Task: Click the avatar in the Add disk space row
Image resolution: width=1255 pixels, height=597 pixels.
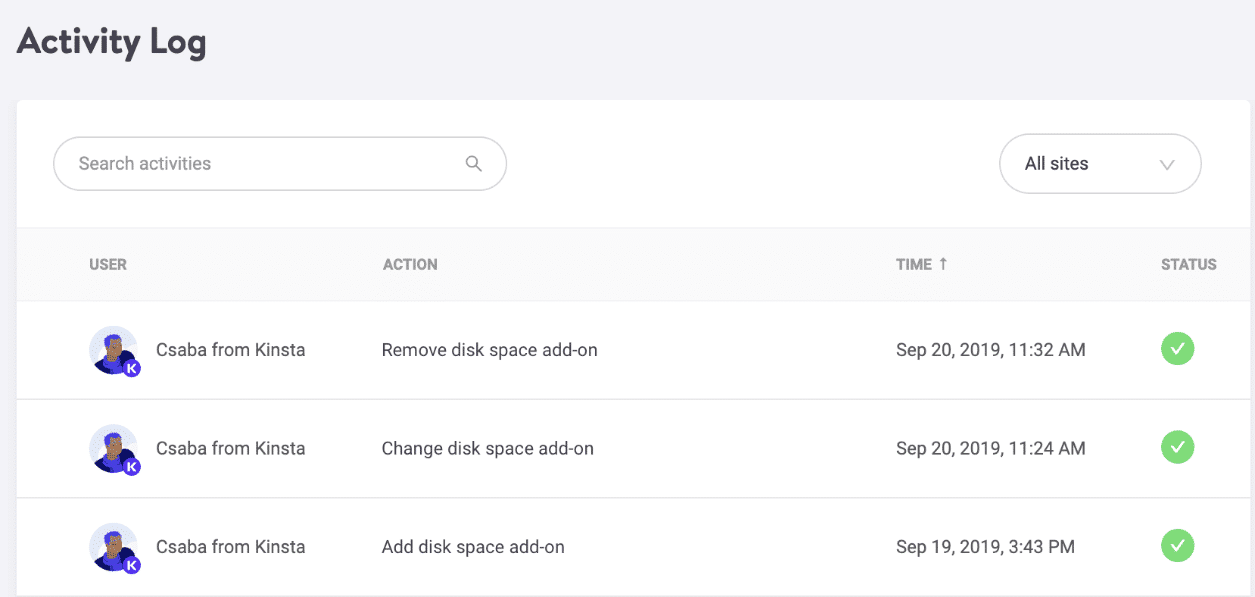Action: point(114,548)
